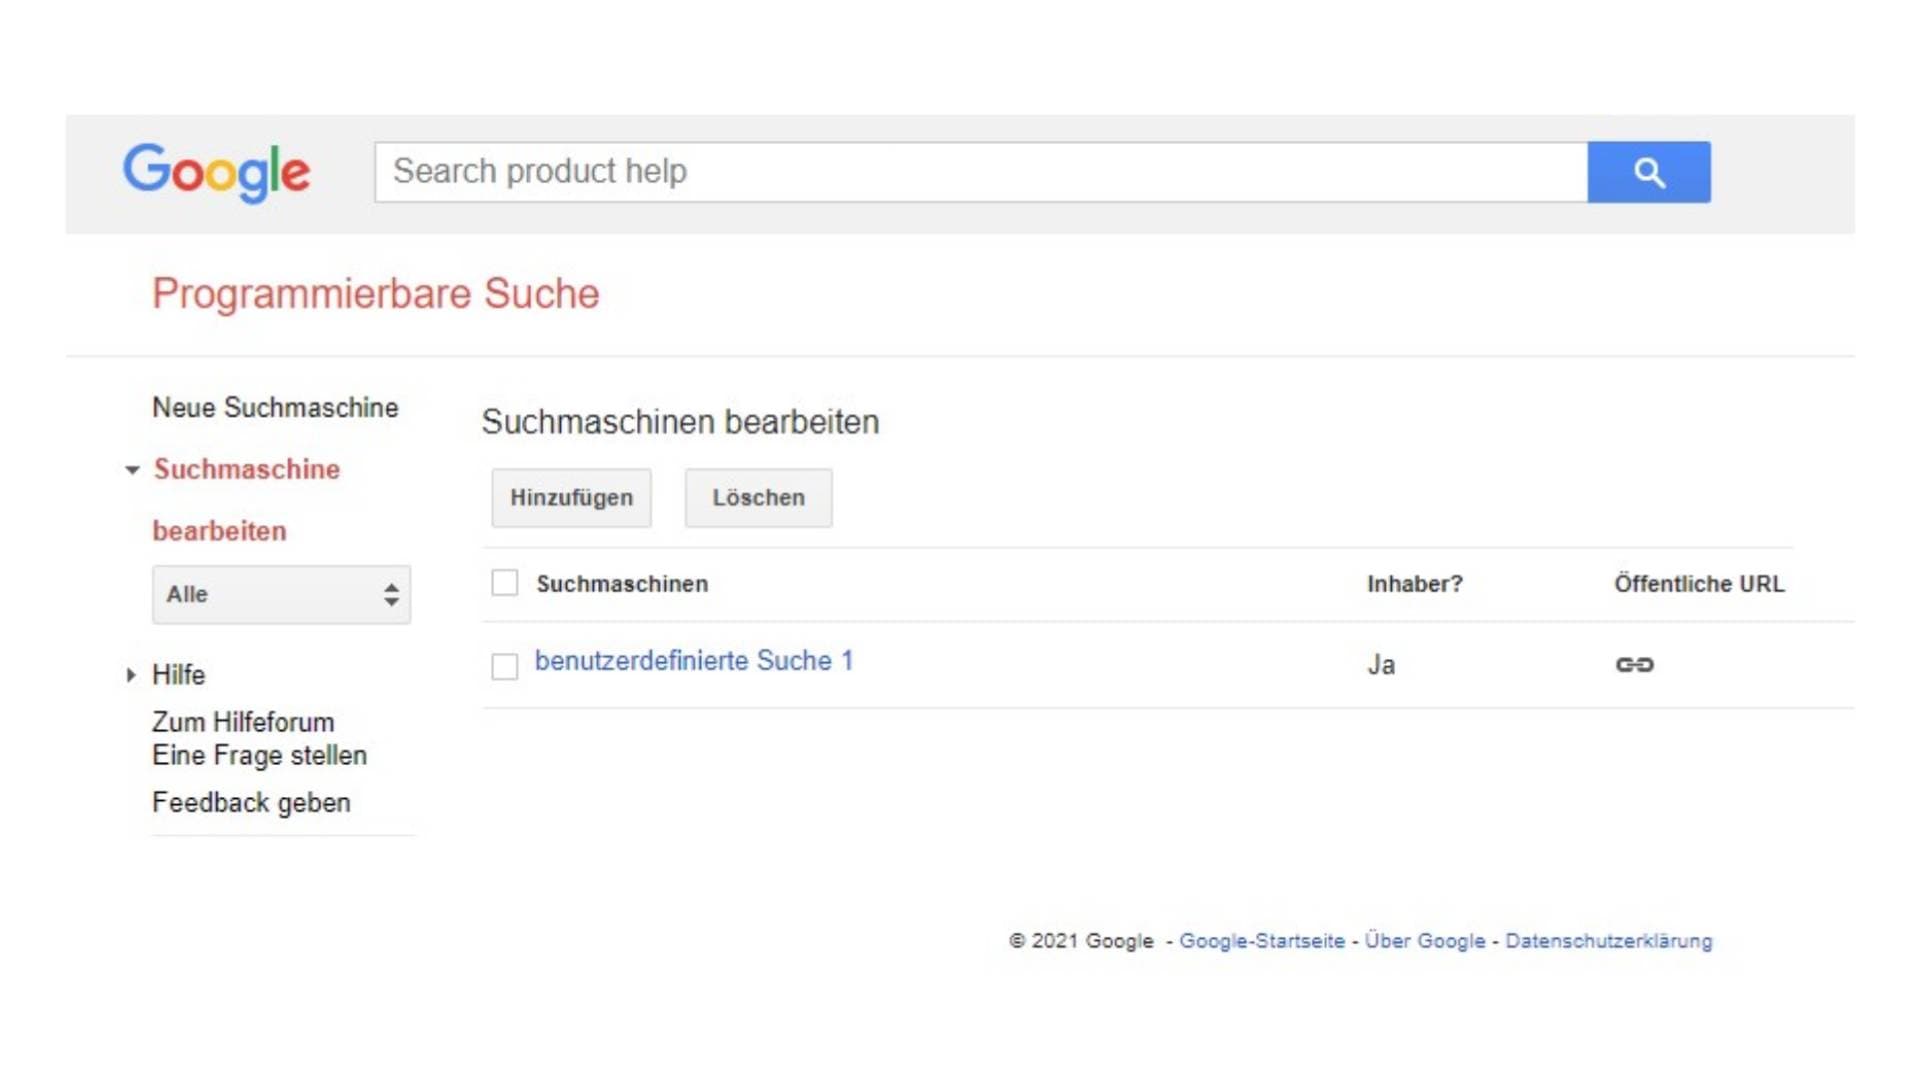Screen dimensions: 1920x1080
Task: Click the blue search magnifier button
Action: [x=1648, y=172]
